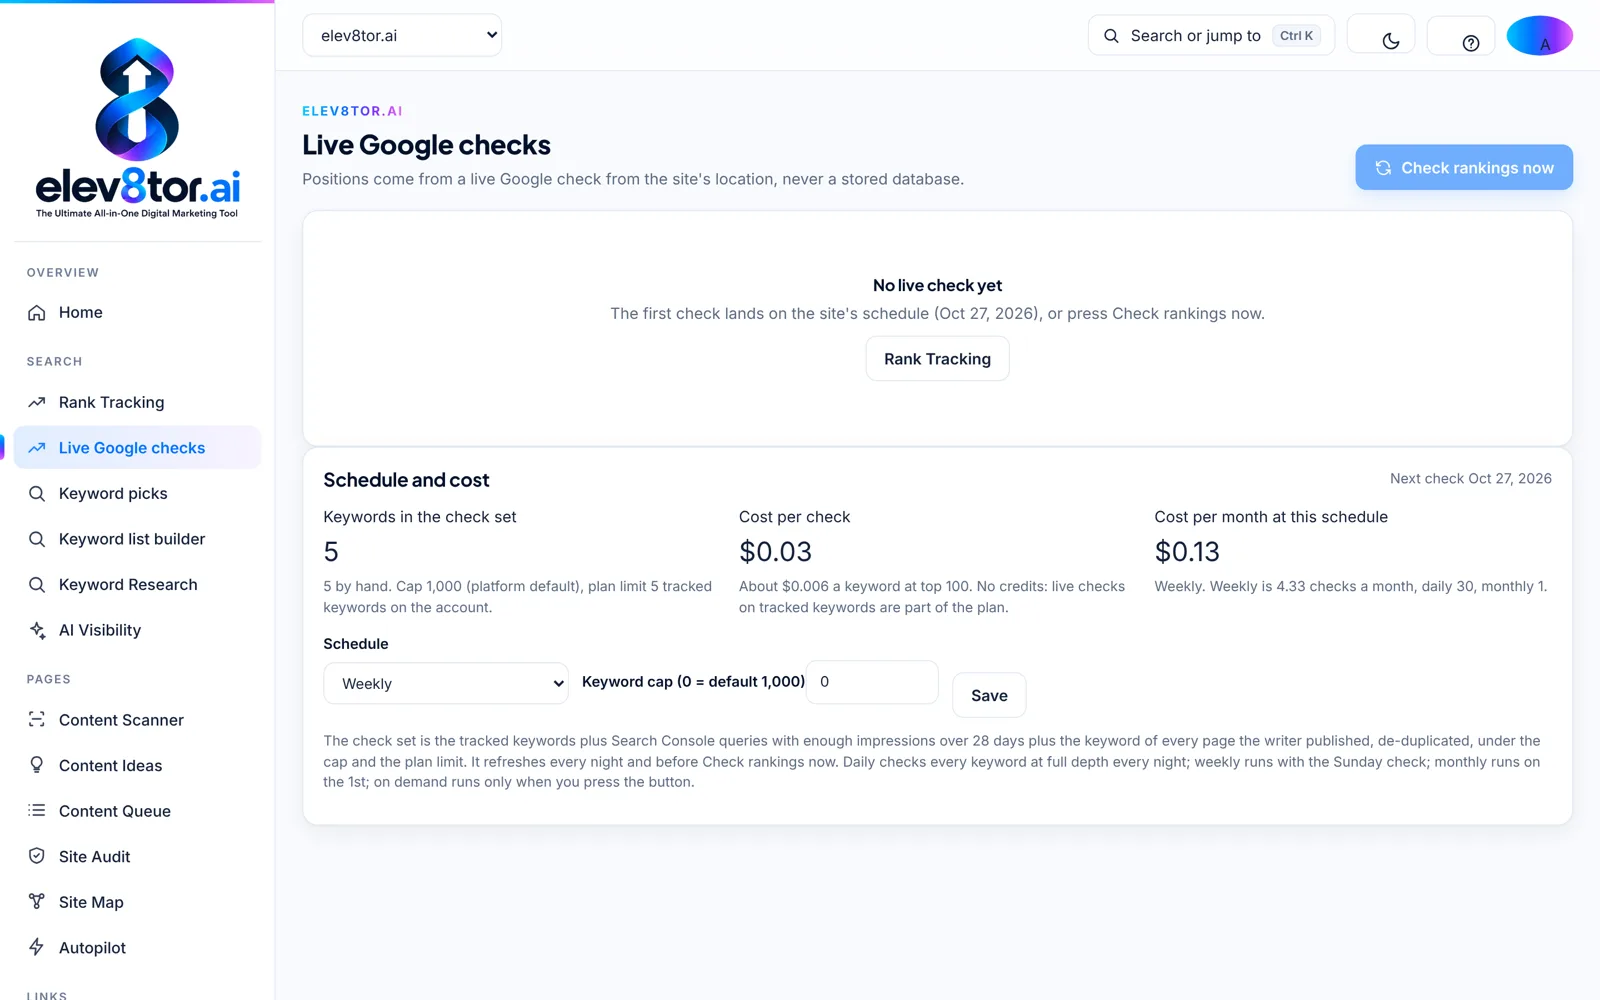
Task: Click the Rank Tracking button in empty state
Action: tap(937, 359)
